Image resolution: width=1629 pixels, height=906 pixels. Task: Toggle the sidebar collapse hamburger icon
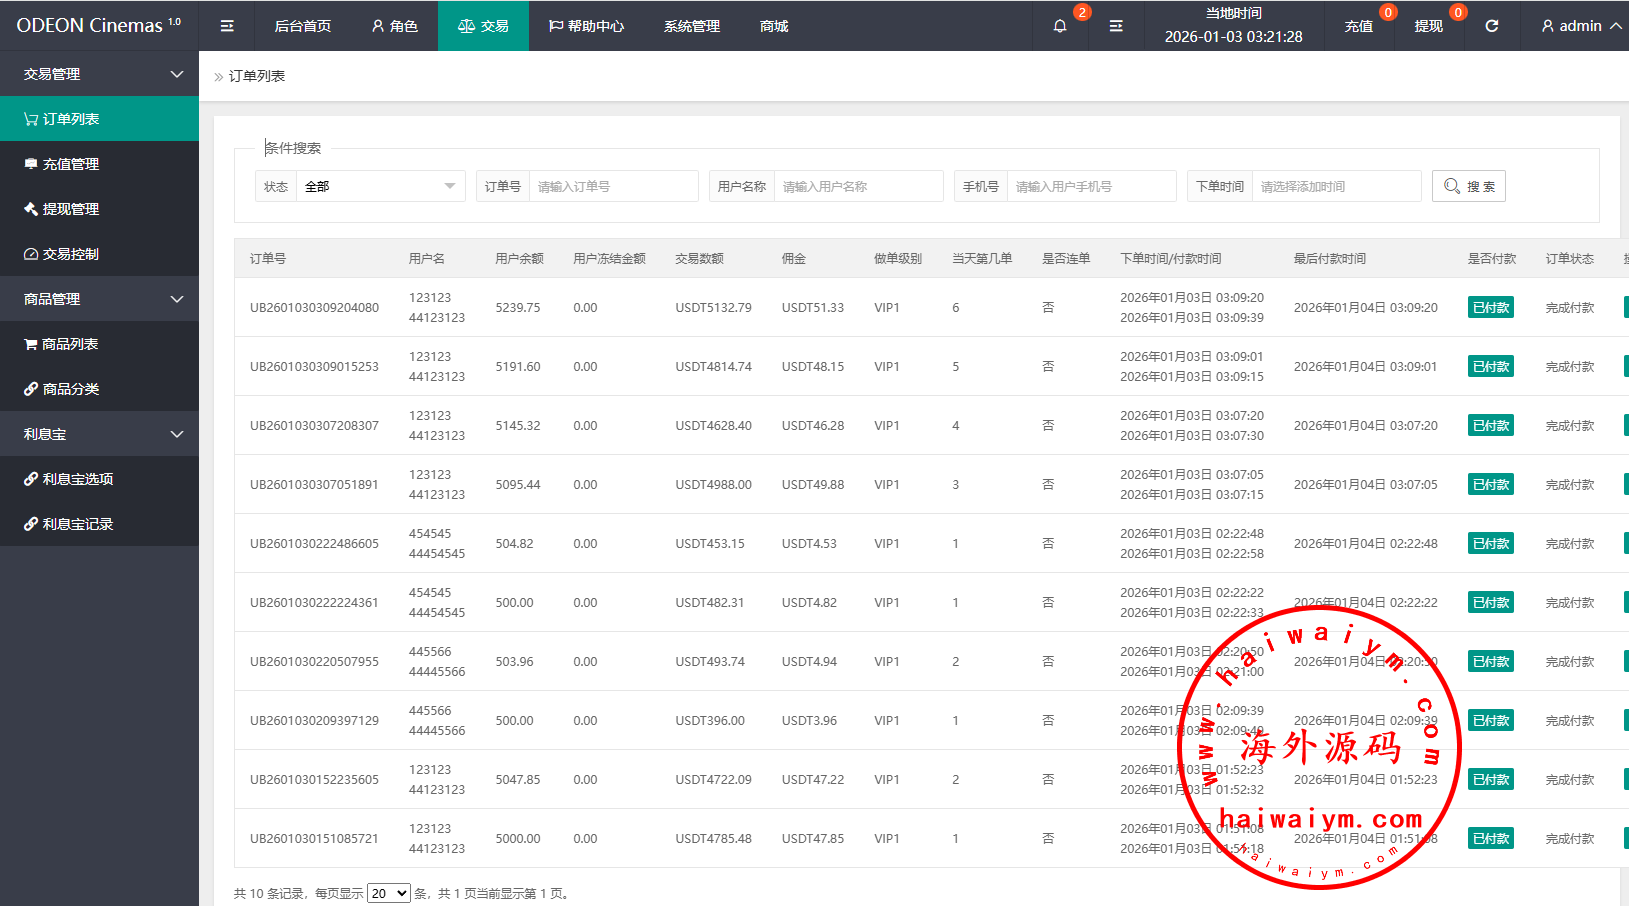point(227,26)
